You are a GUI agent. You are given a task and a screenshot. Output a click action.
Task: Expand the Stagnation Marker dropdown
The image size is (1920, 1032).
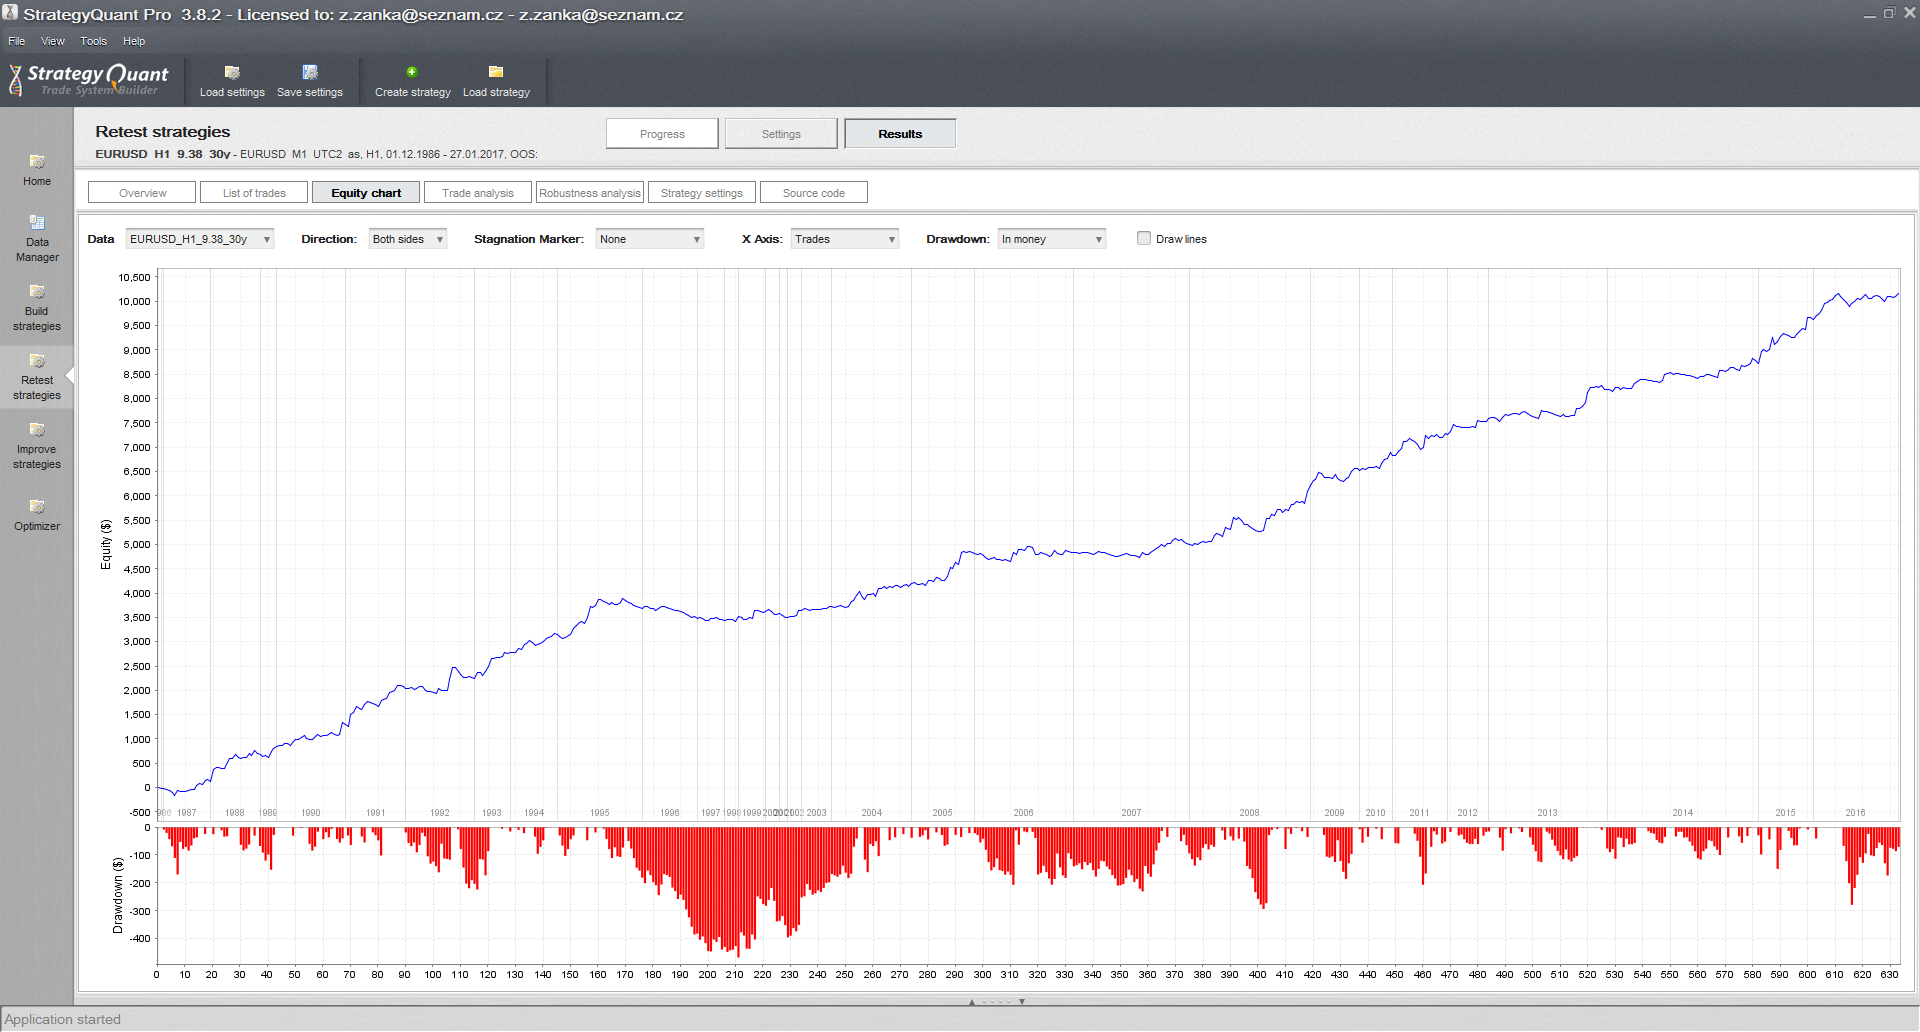click(650, 239)
